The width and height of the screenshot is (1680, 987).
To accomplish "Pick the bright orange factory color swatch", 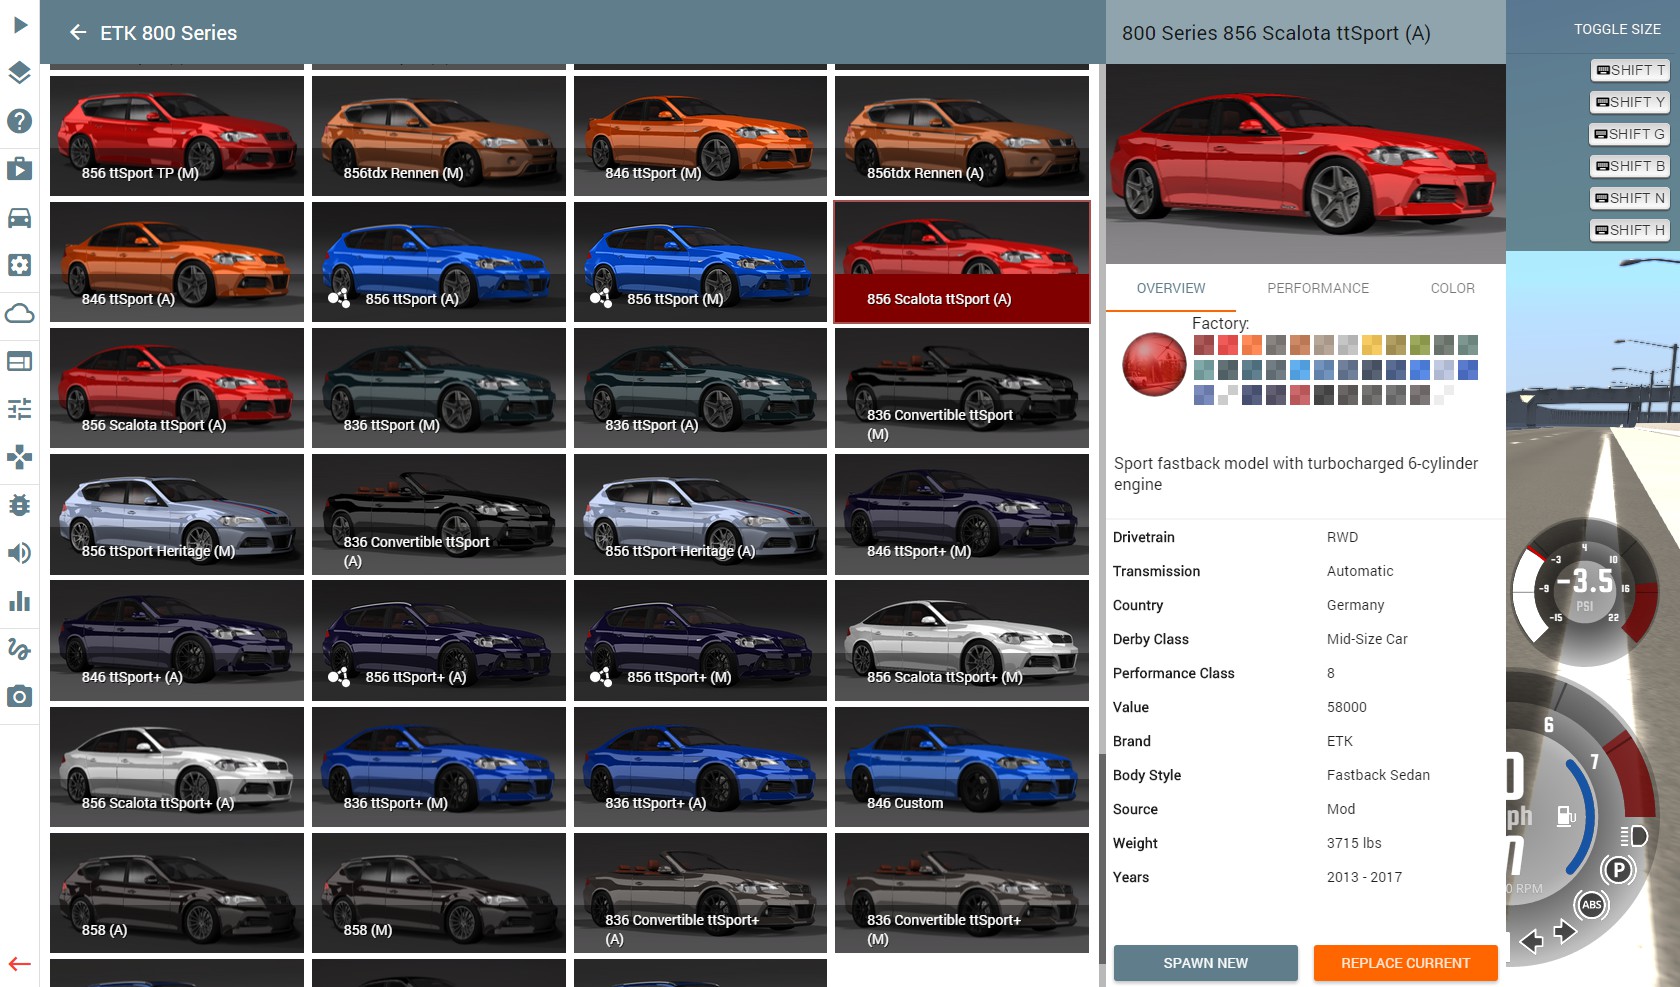I will coord(1252,345).
